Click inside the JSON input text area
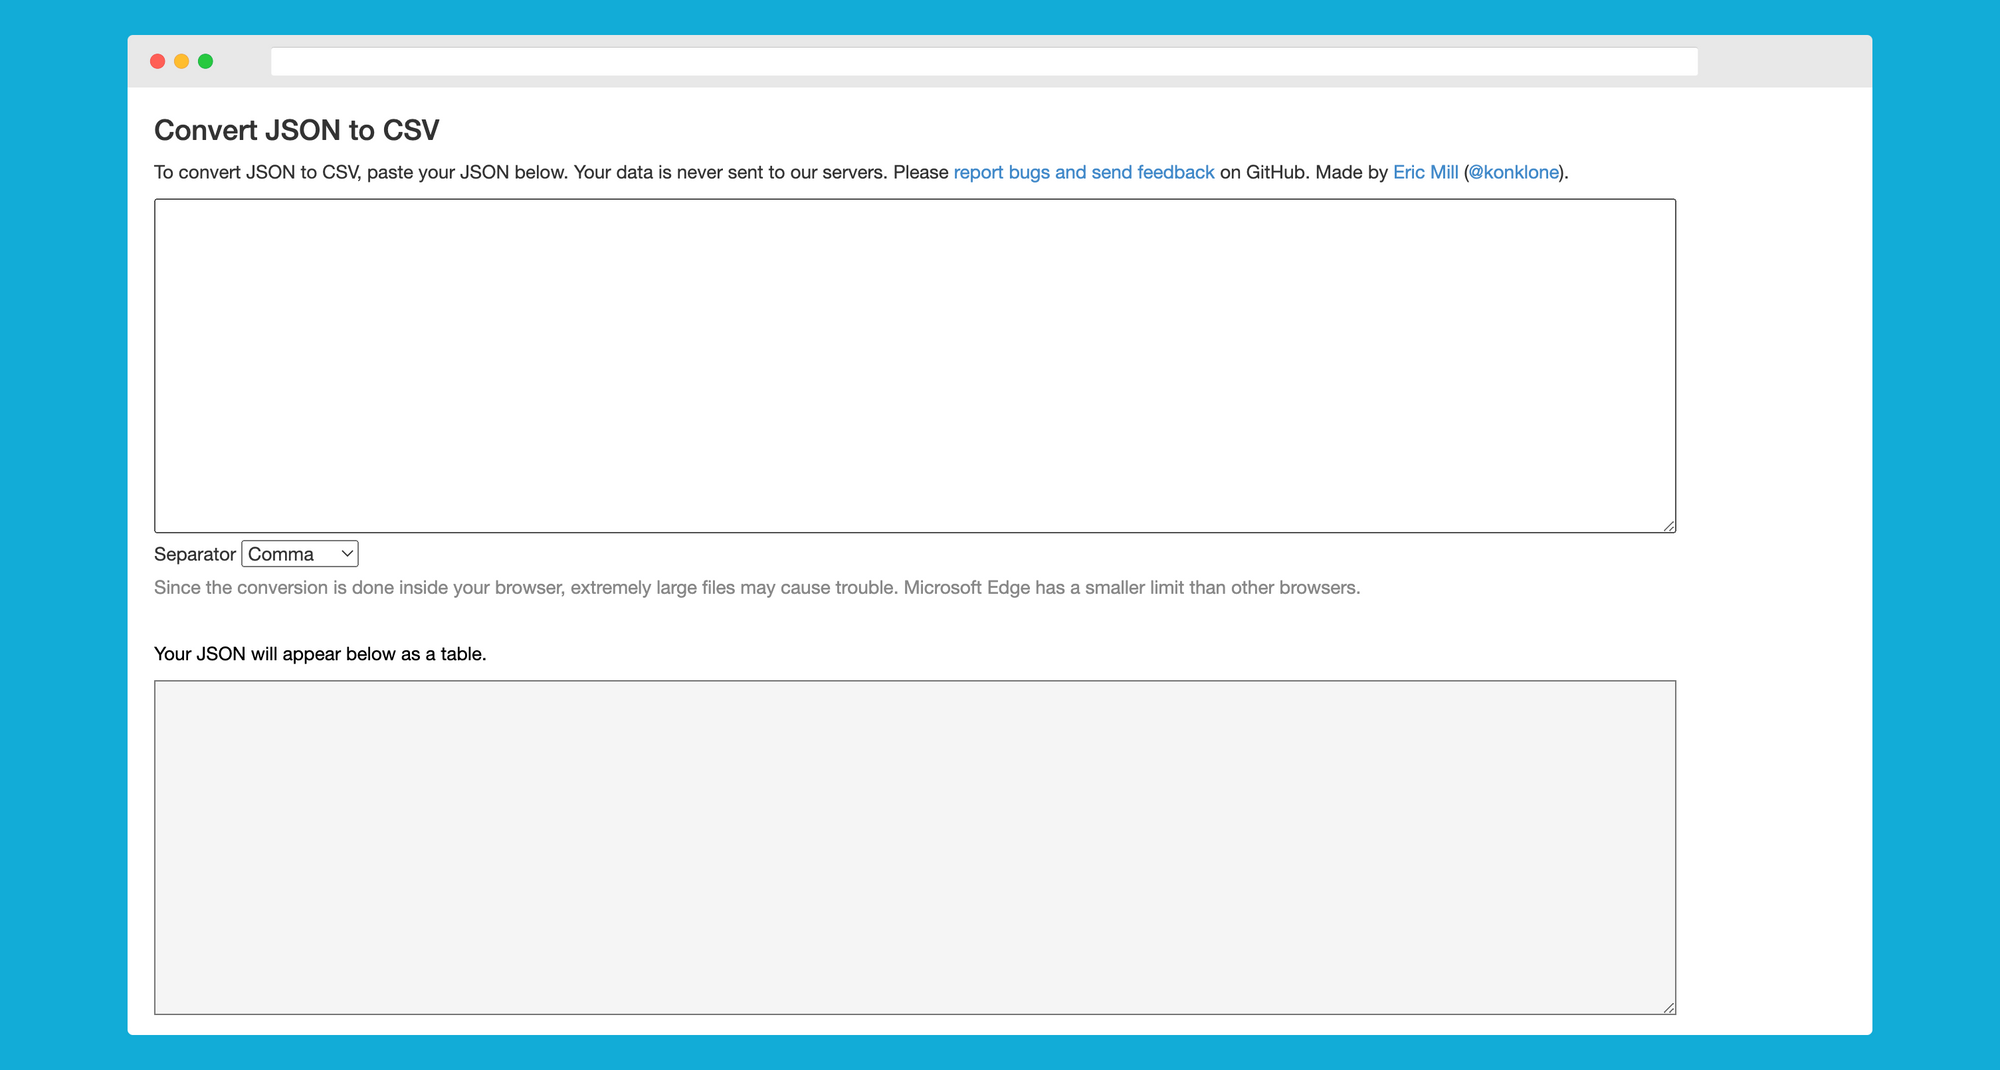This screenshot has height=1070, width=2000. (x=914, y=365)
